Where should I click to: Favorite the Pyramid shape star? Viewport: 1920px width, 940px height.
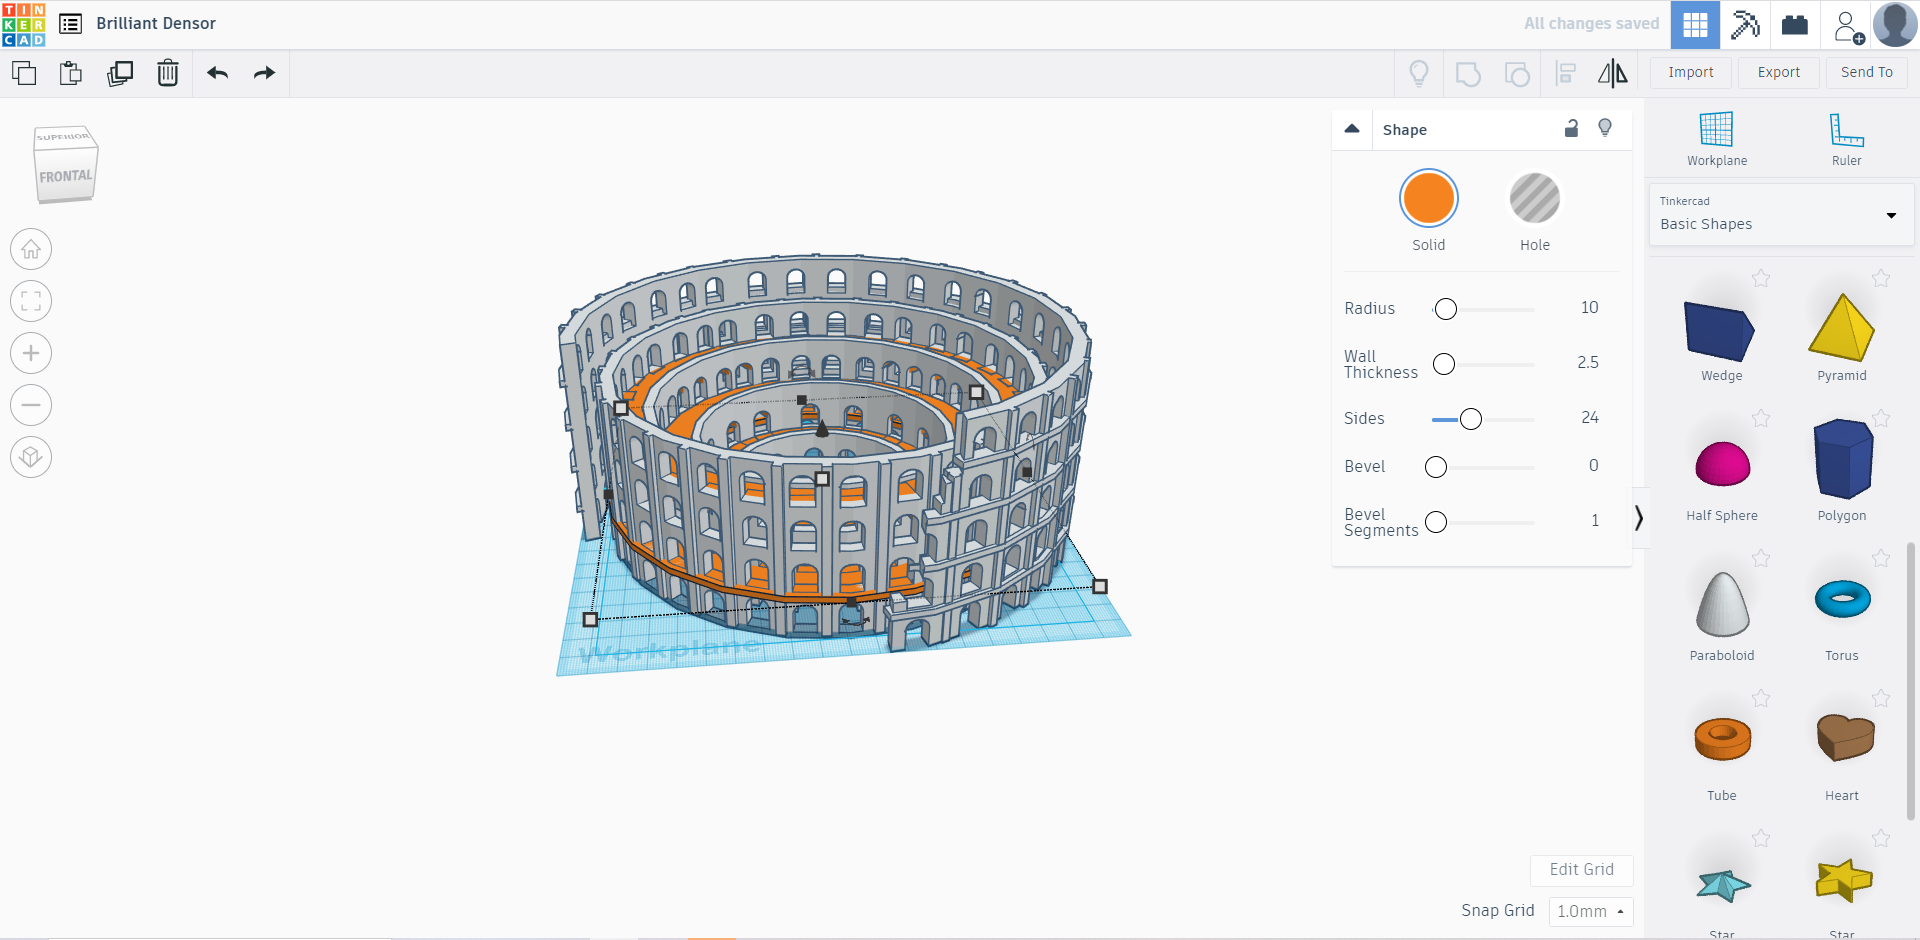1881,278
